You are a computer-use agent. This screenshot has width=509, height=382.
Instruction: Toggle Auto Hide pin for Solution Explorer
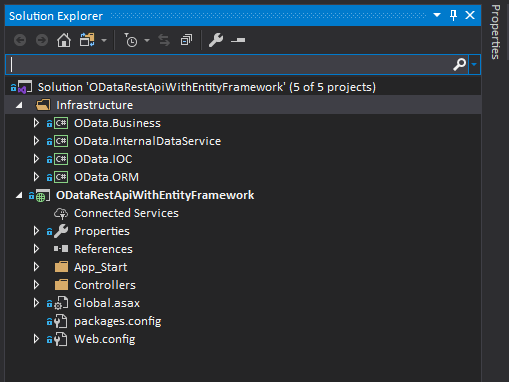tap(453, 15)
